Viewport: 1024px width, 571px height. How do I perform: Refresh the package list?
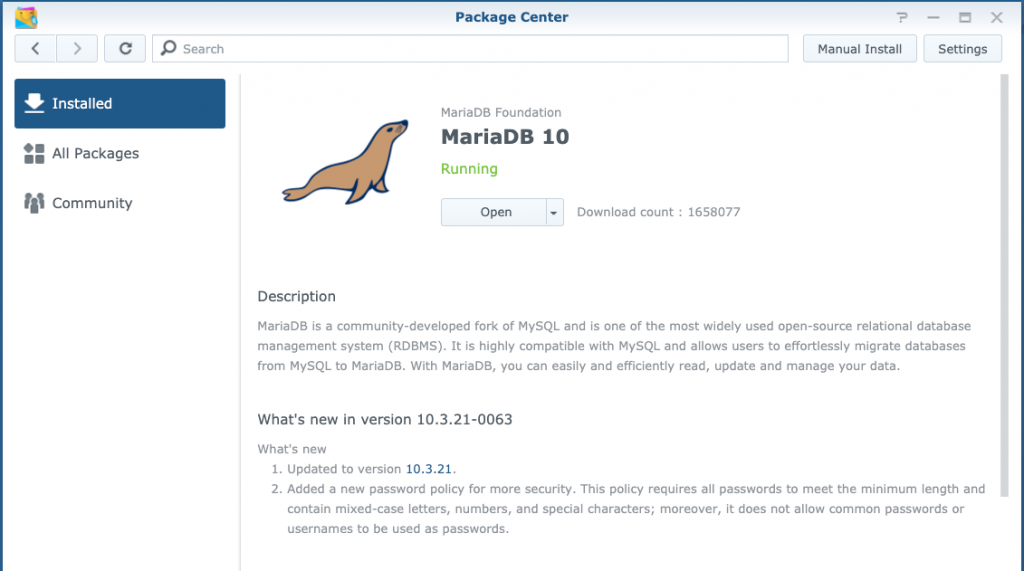[125, 48]
